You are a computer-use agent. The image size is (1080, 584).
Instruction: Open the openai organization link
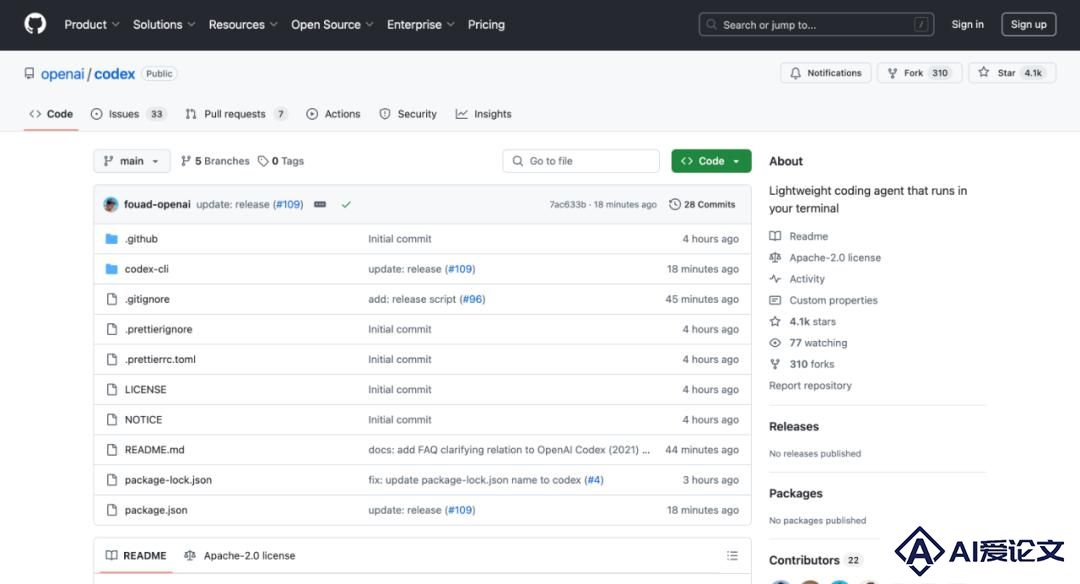coord(62,74)
